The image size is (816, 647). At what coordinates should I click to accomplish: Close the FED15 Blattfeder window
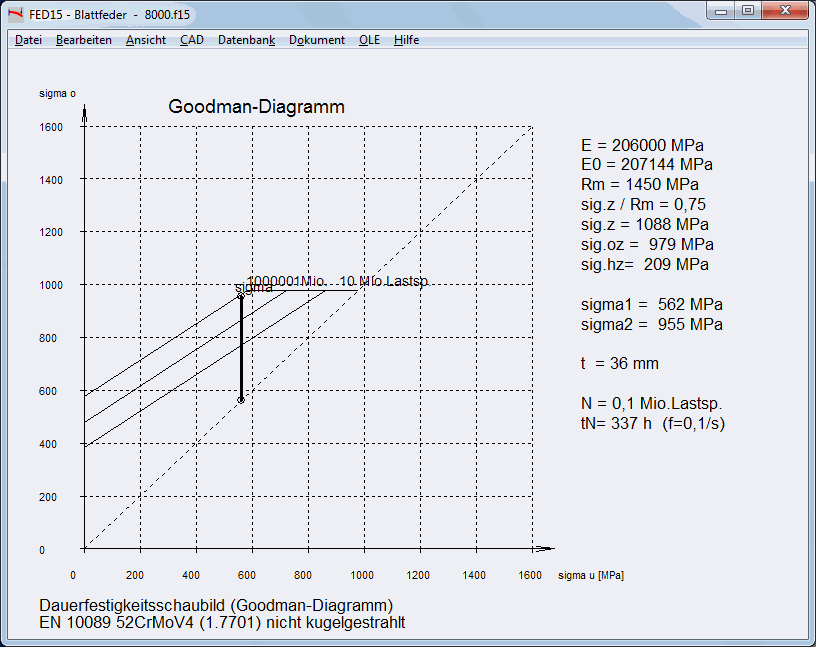pos(784,11)
